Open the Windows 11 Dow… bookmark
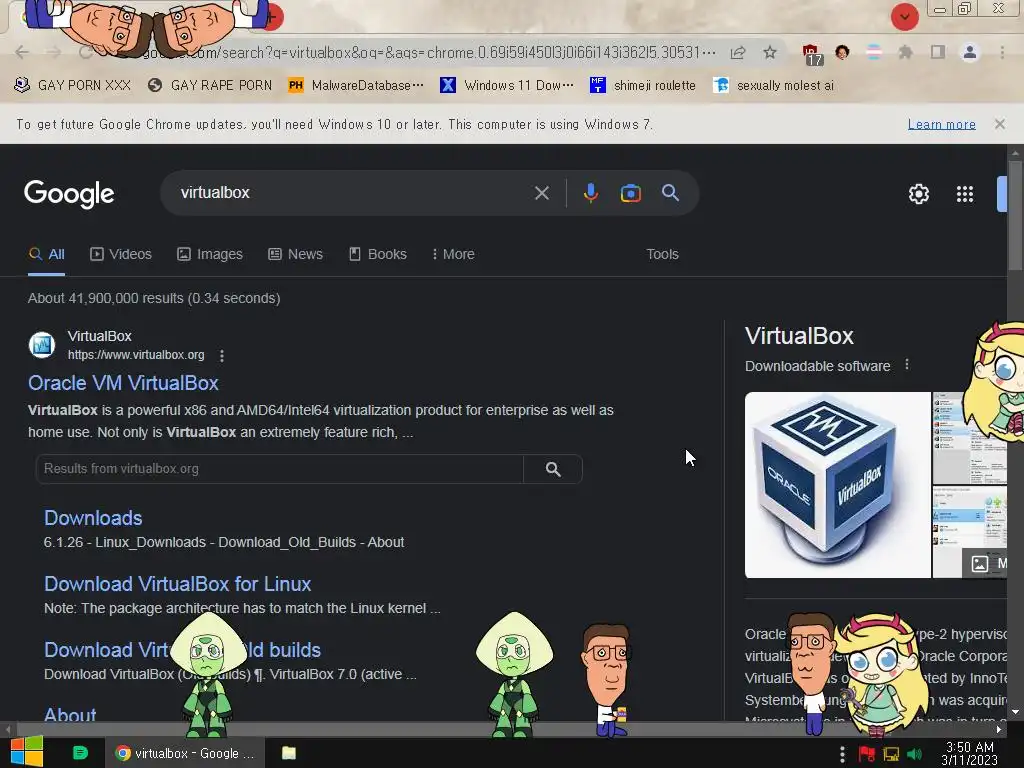This screenshot has height=768, width=1024. click(507, 86)
